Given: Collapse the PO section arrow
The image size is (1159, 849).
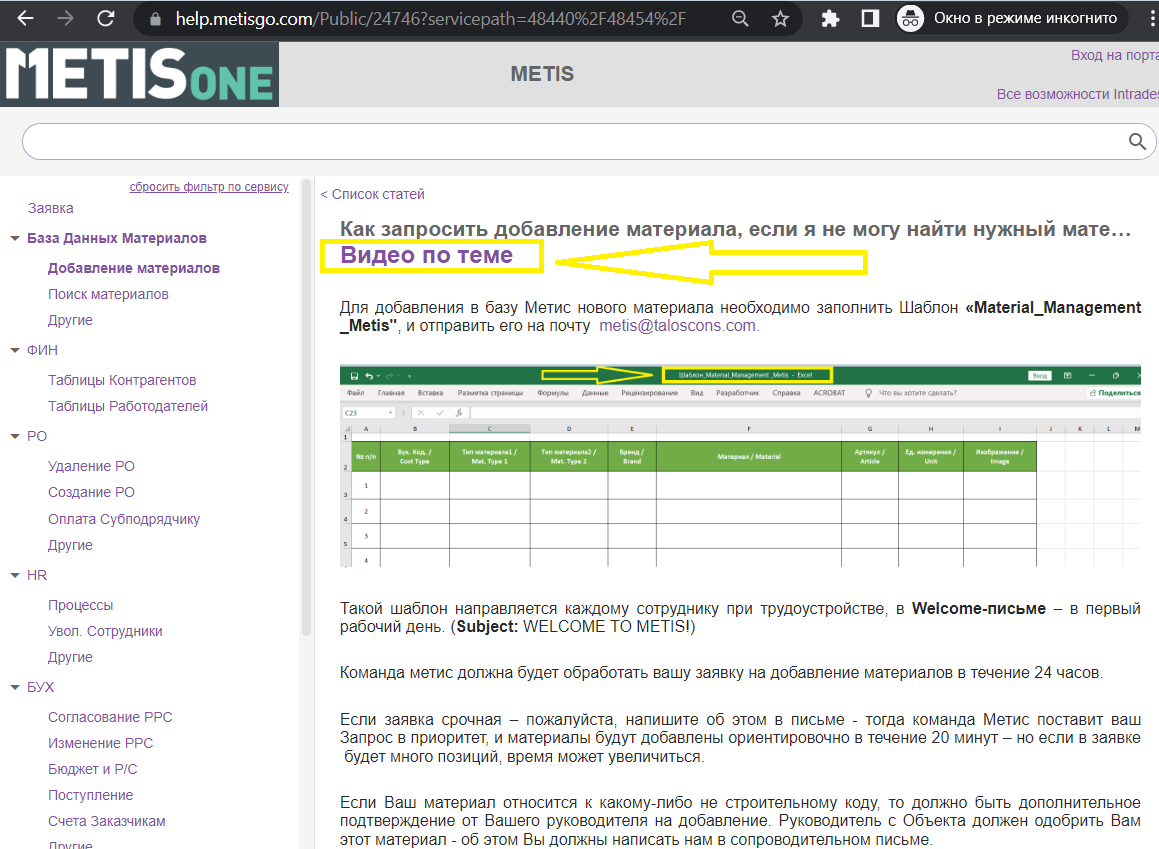Looking at the screenshot, I should [x=15, y=437].
